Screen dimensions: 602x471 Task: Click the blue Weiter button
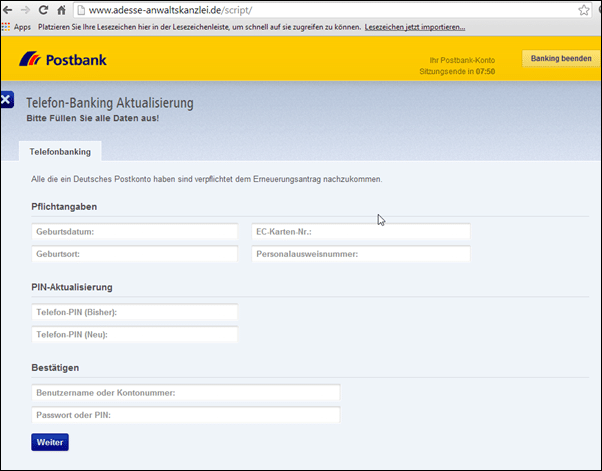(x=50, y=442)
